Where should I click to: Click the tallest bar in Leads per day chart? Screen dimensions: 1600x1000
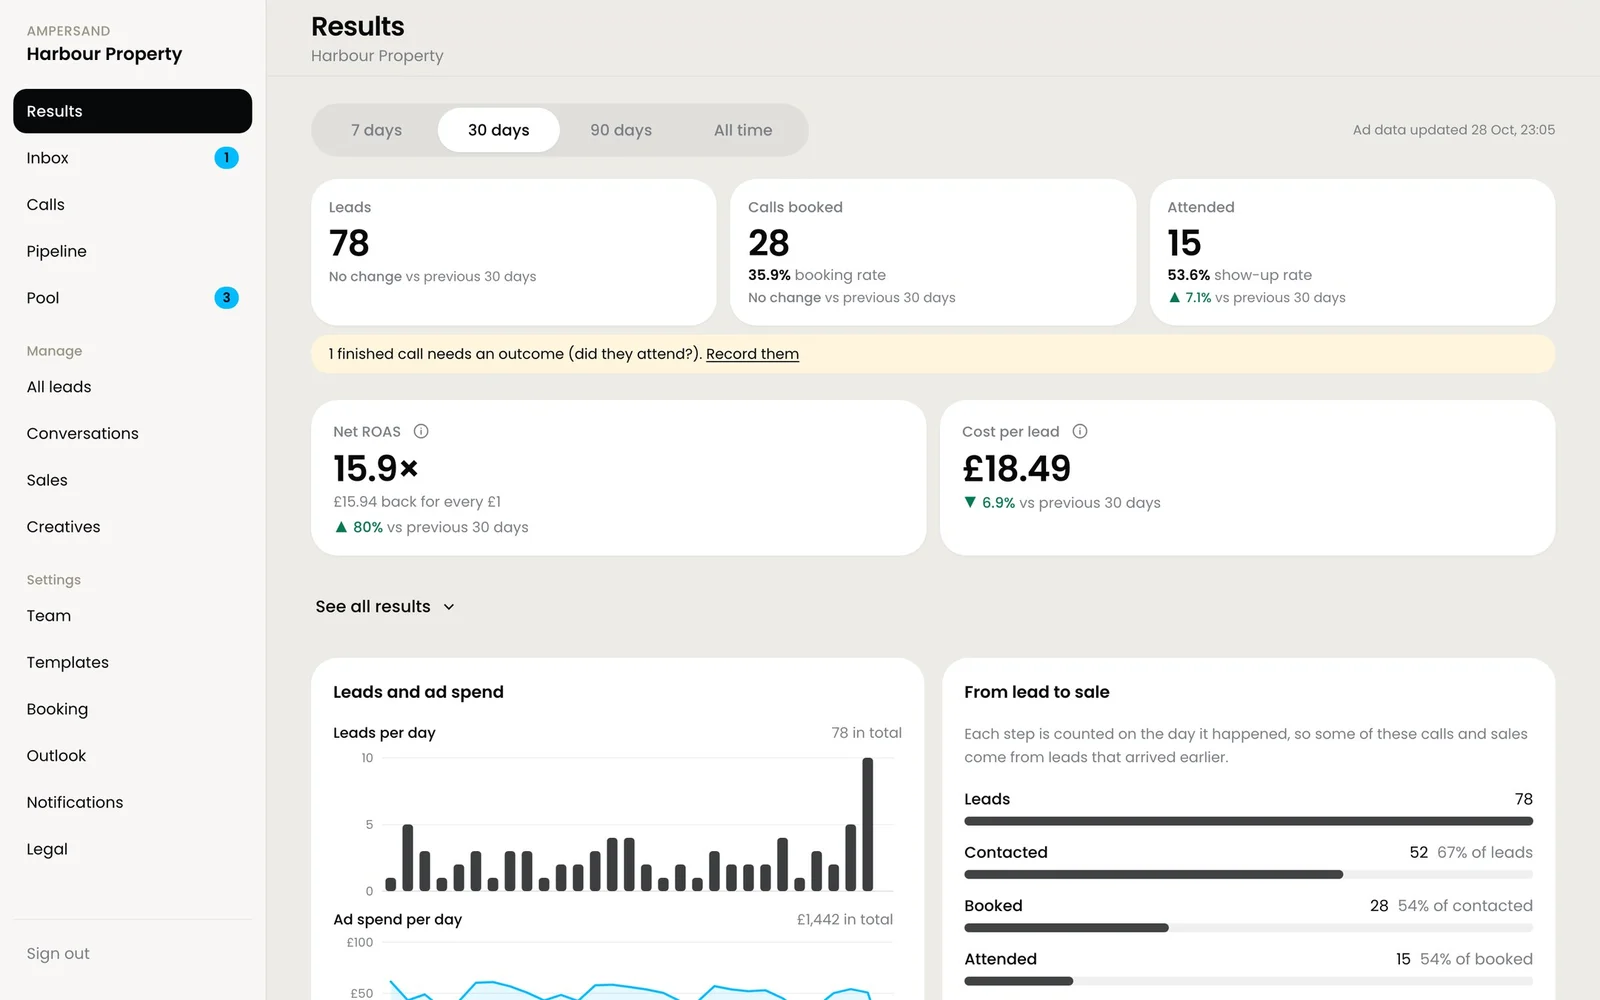click(x=867, y=824)
